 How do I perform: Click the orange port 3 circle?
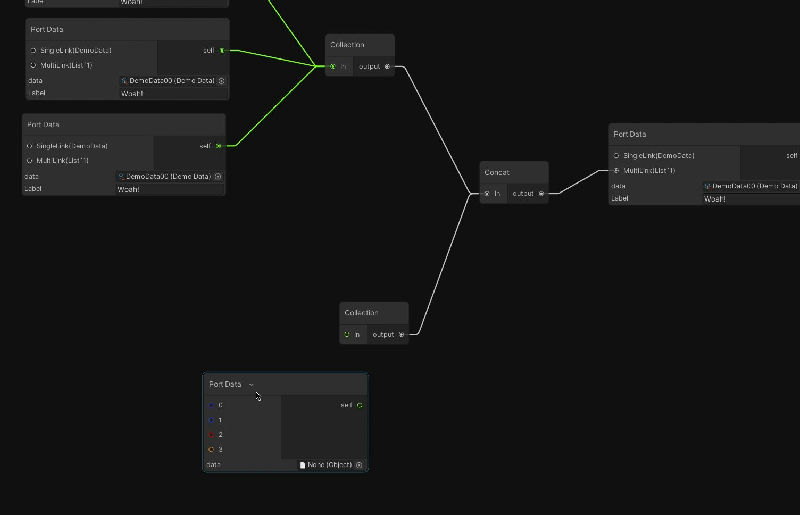point(211,450)
